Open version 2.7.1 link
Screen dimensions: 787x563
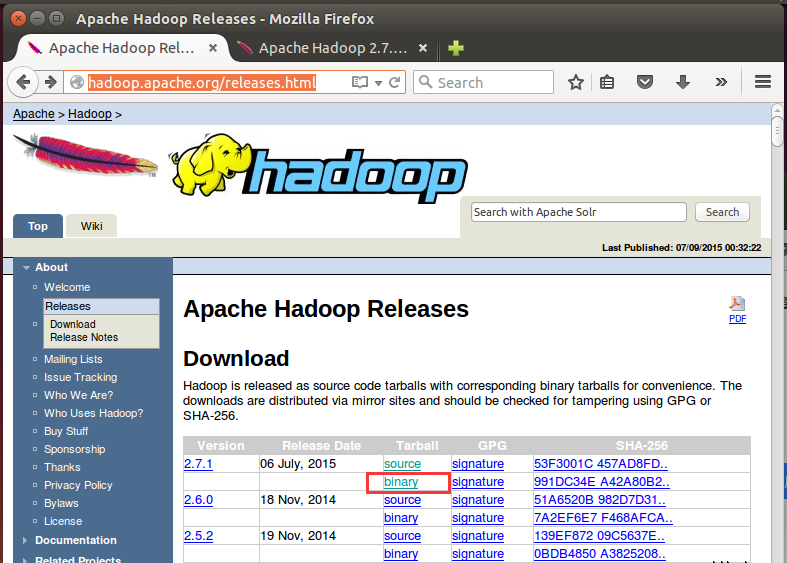pyautogui.click(x=198, y=464)
